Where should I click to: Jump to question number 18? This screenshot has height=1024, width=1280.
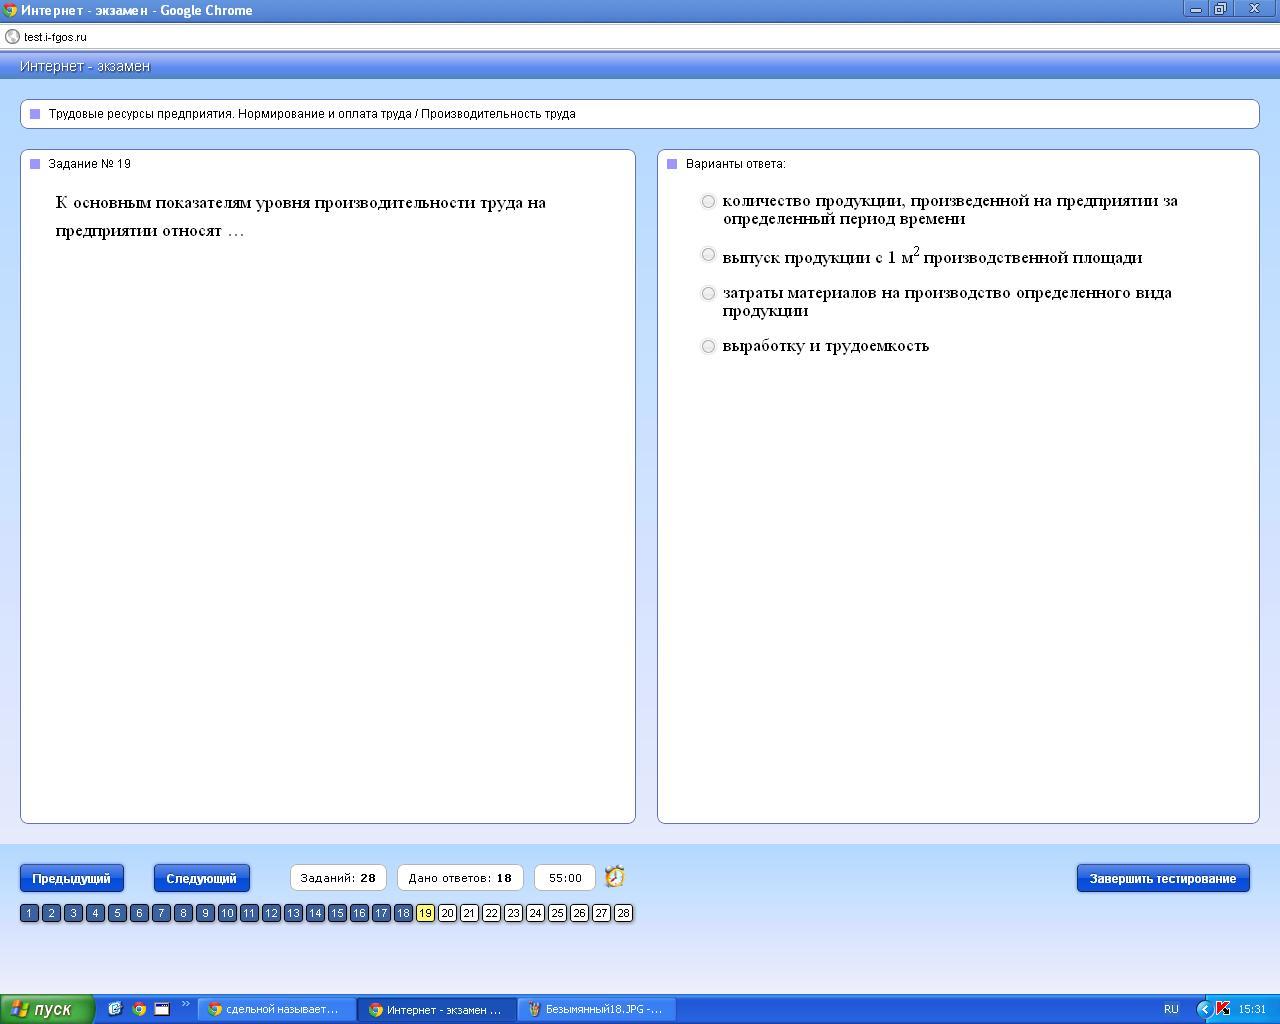pos(403,913)
